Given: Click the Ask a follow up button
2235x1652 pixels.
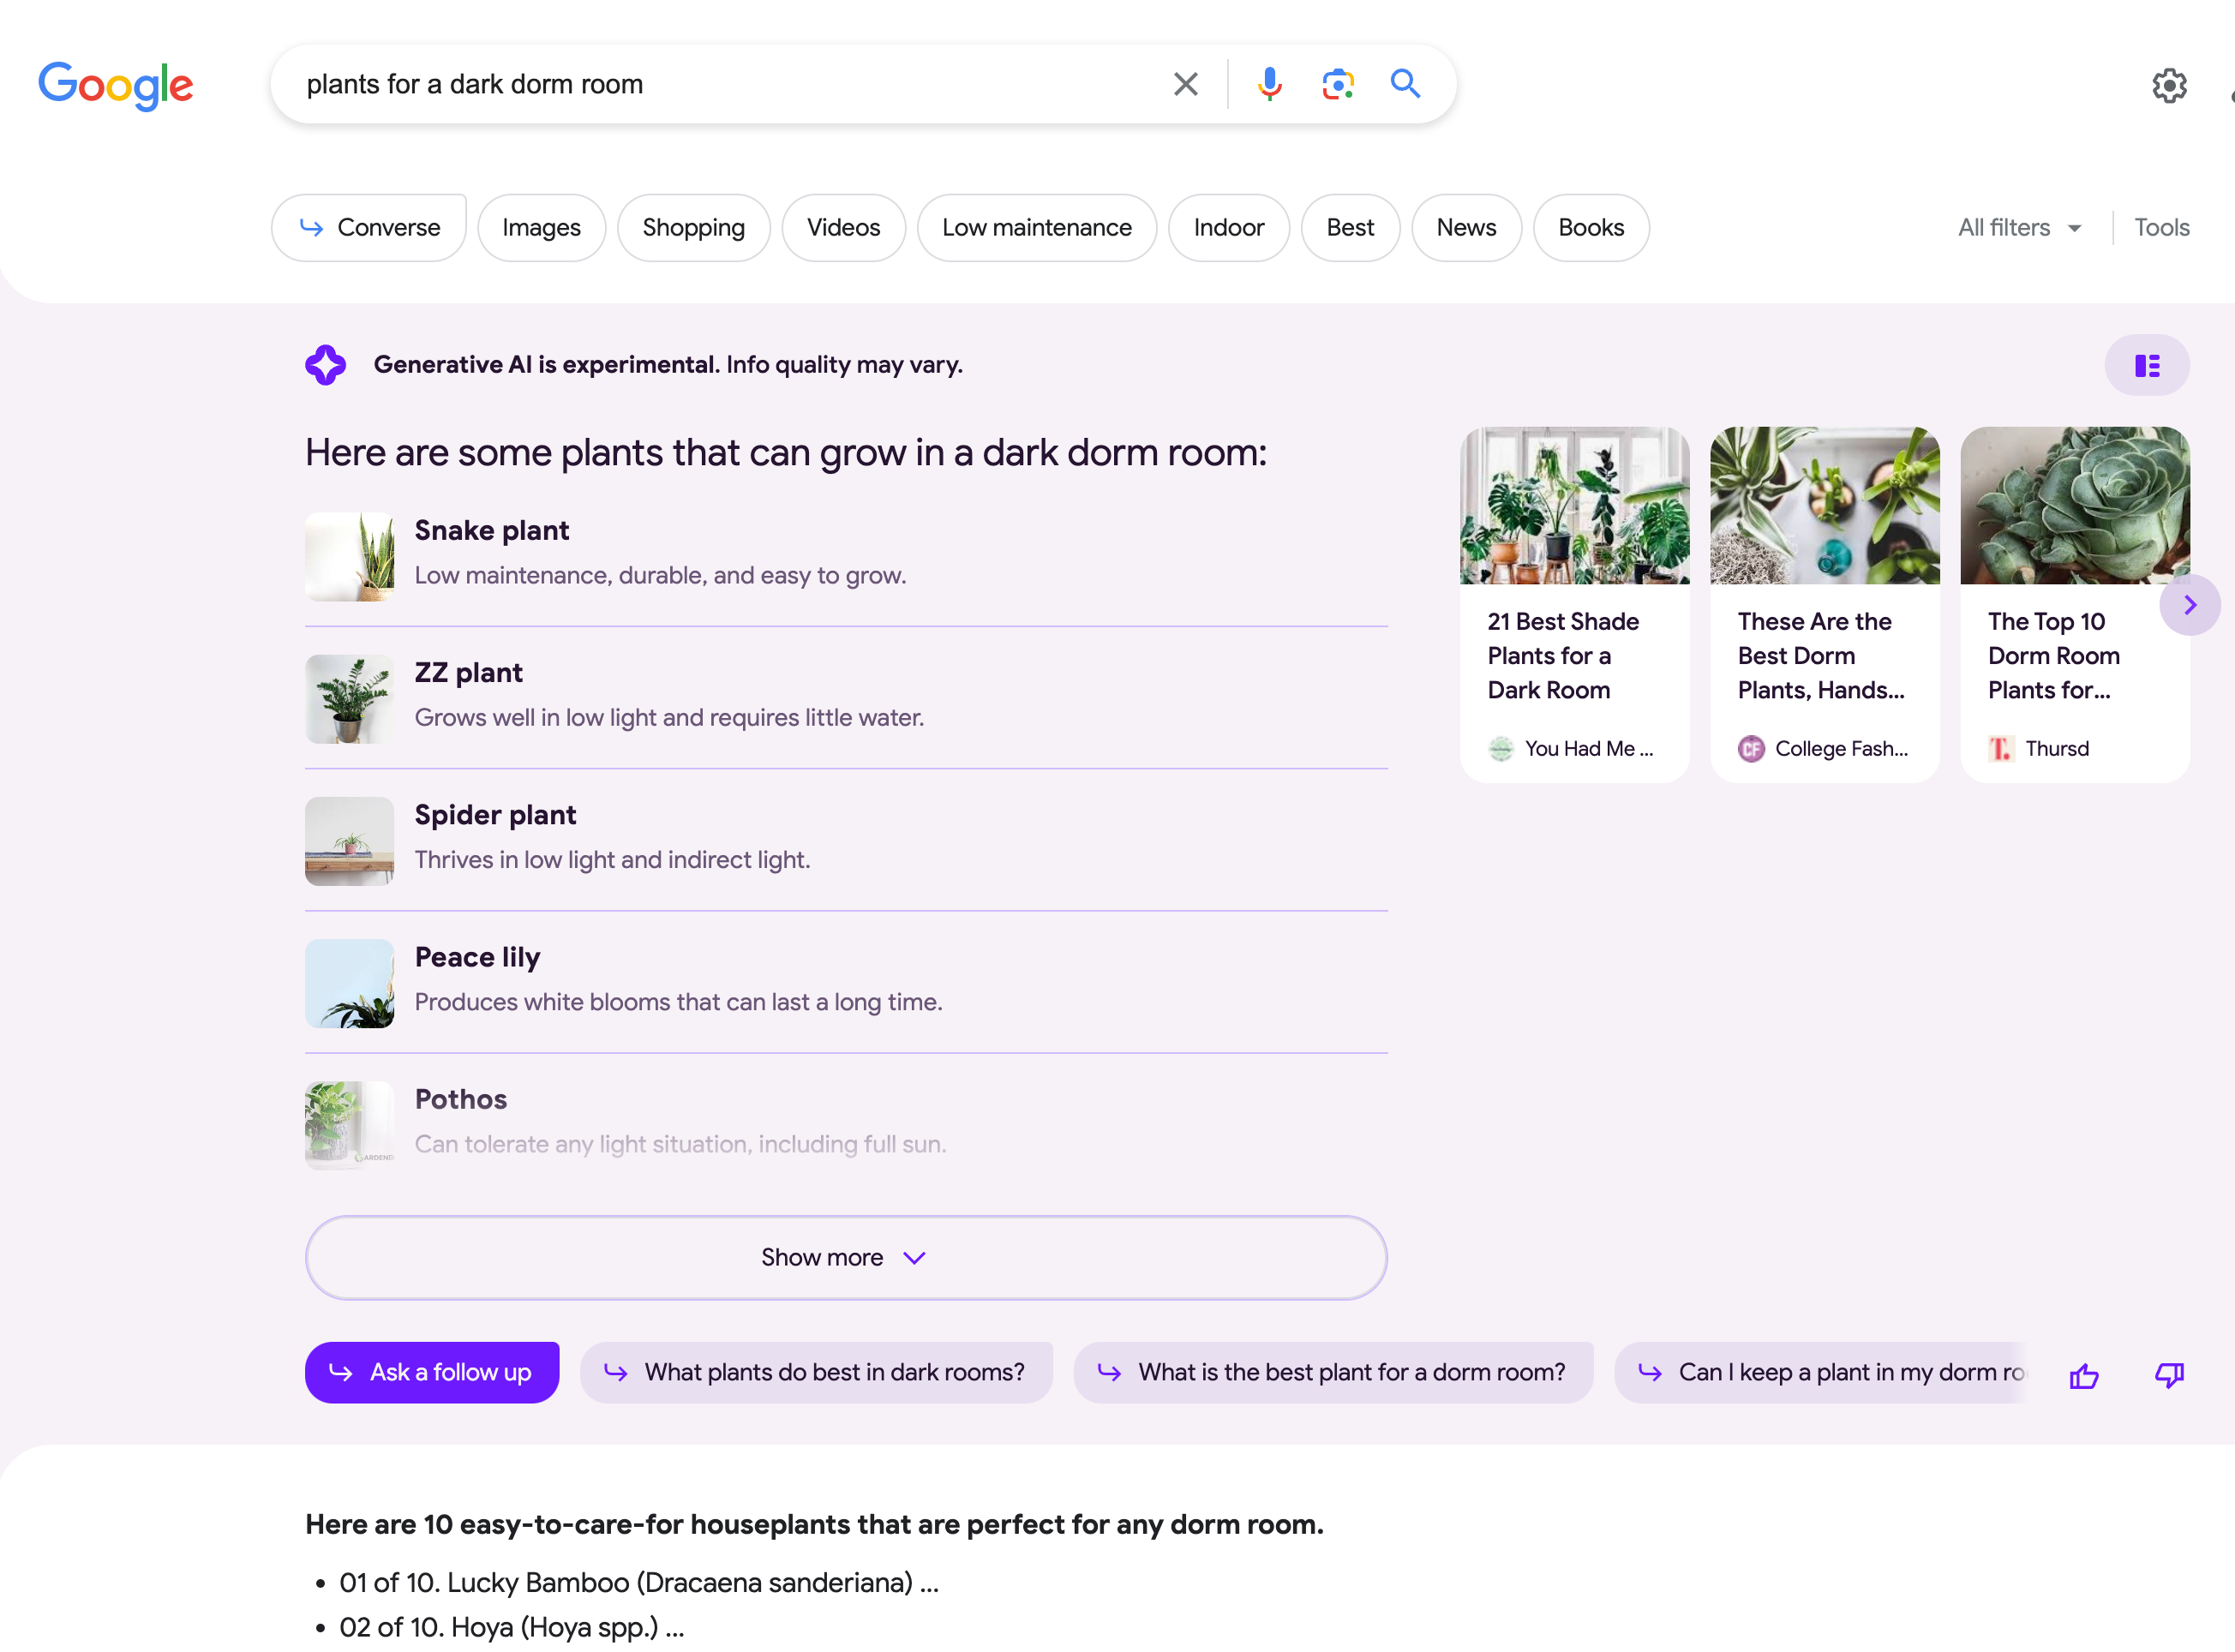Looking at the screenshot, I should (x=432, y=1373).
